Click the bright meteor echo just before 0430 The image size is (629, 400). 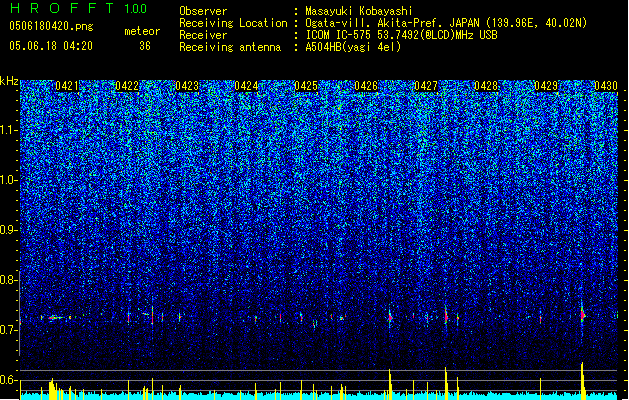(x=583, y=315)
